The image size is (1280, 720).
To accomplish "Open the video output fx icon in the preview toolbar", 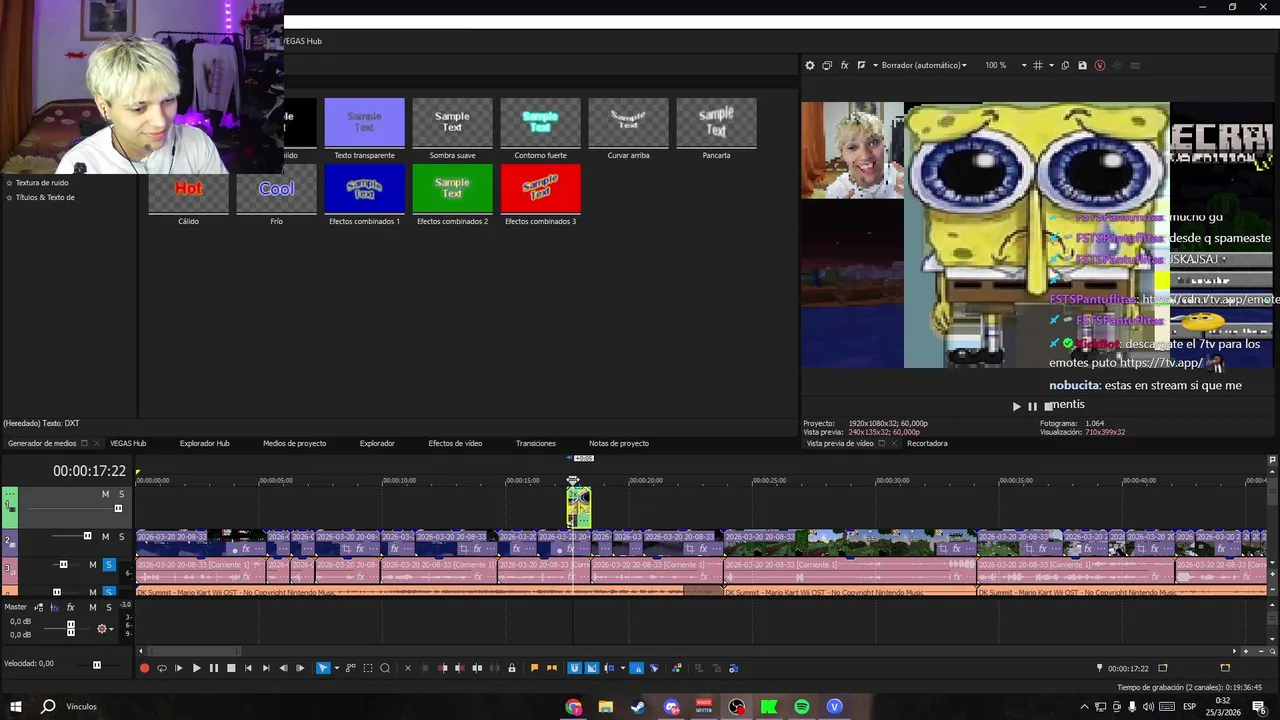I will (844, 65).
